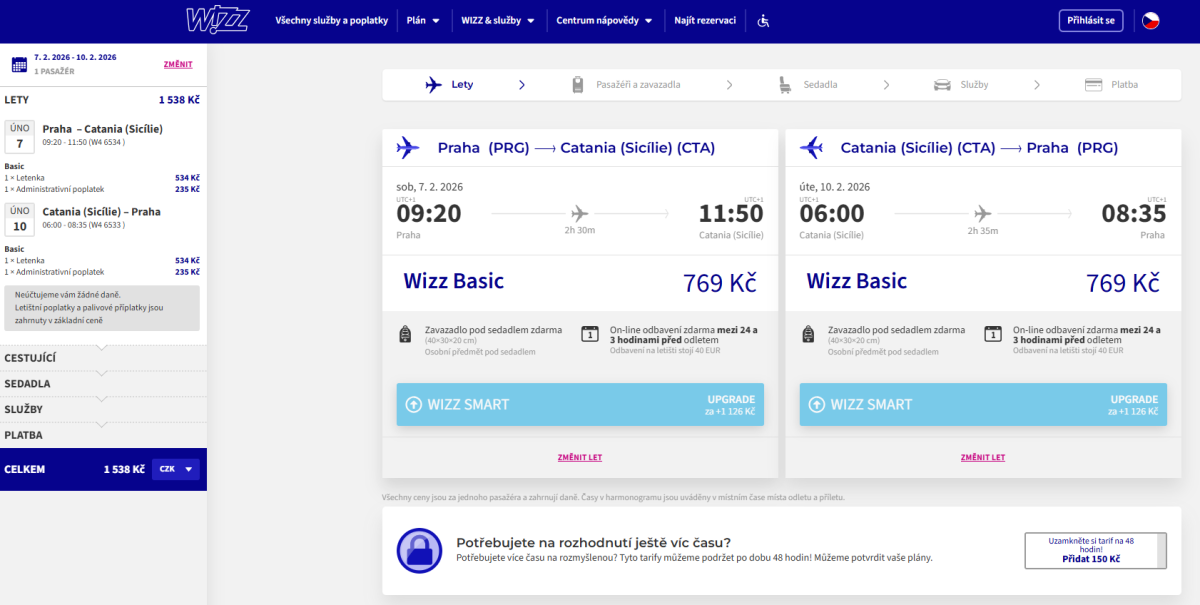Click the Služby car step icon
The height and width of the screenshot is (605, 1200).
(x=942, y=85)
